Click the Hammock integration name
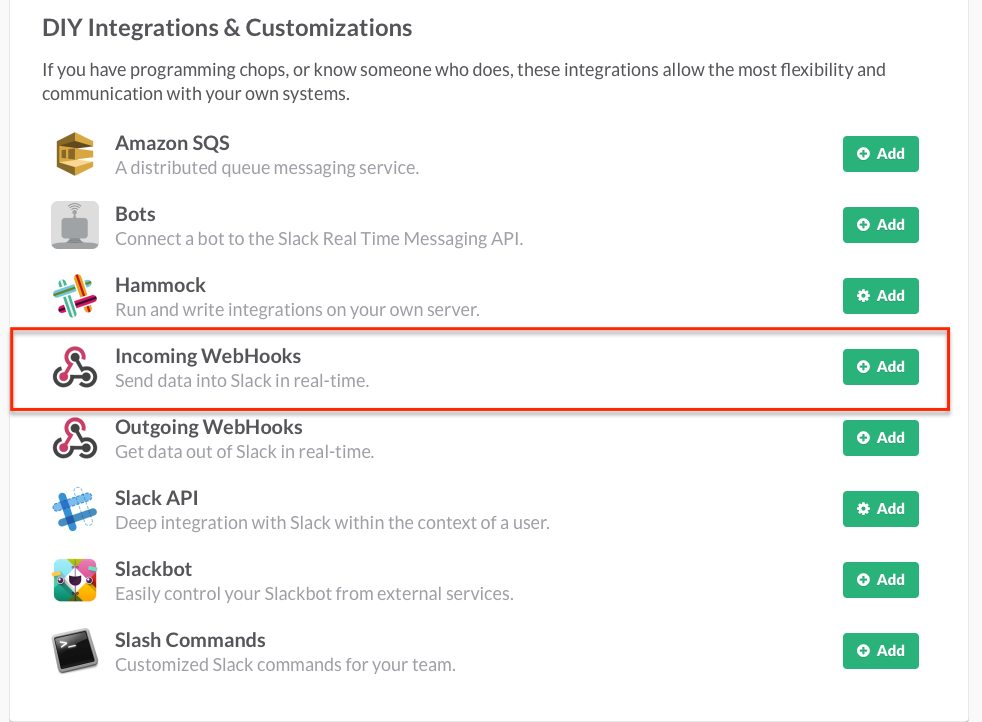The image size is (982, 722). (x=160, y=284)
